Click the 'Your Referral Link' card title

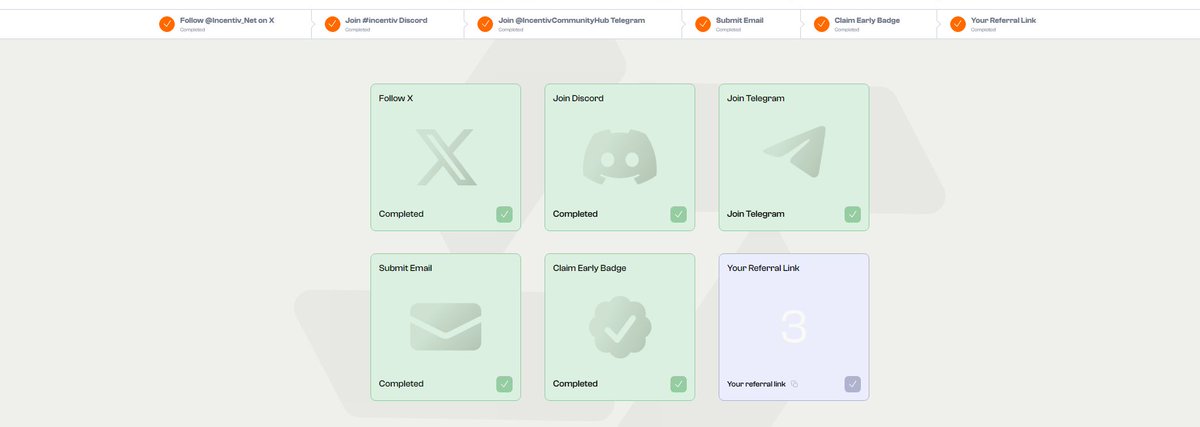point(763,268)
